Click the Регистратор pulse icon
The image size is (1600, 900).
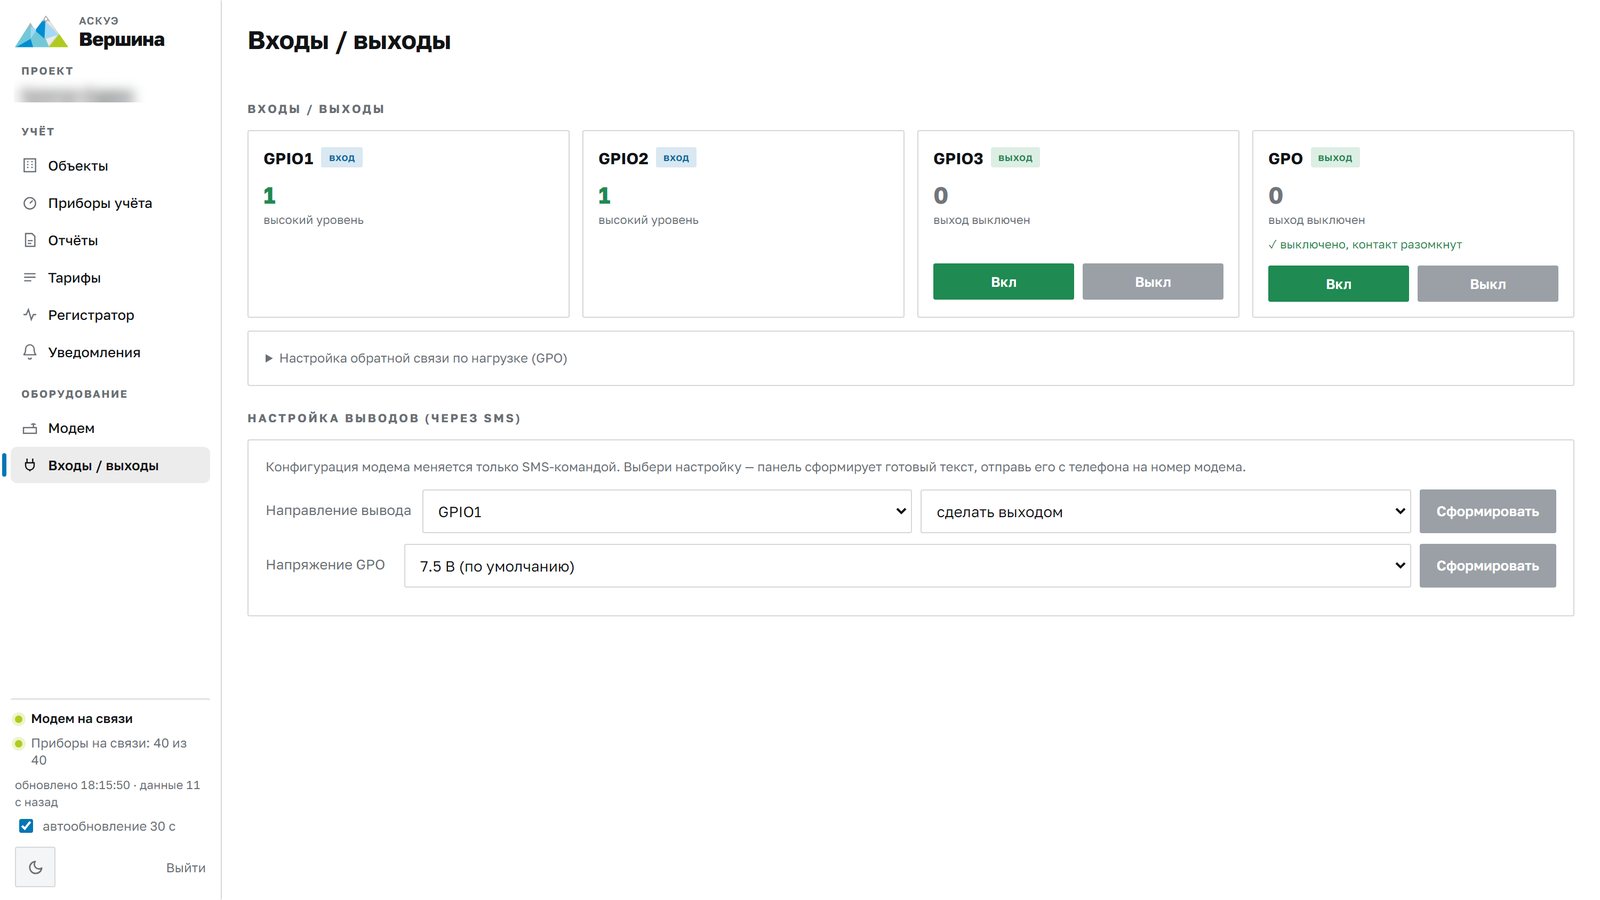(30, 315)
